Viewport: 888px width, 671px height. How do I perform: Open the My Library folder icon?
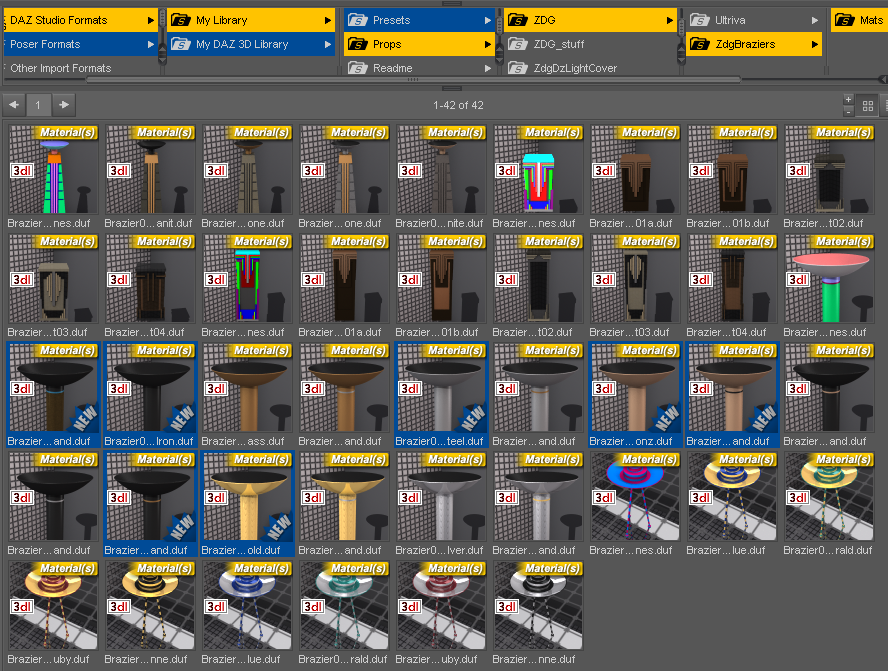coord(181,20)
